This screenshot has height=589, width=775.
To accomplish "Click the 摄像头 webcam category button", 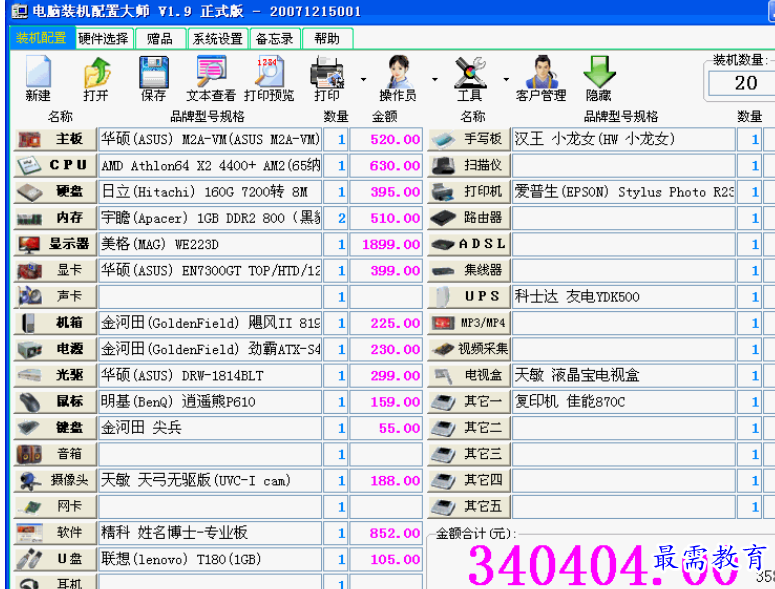I will [x=55, y=480].
